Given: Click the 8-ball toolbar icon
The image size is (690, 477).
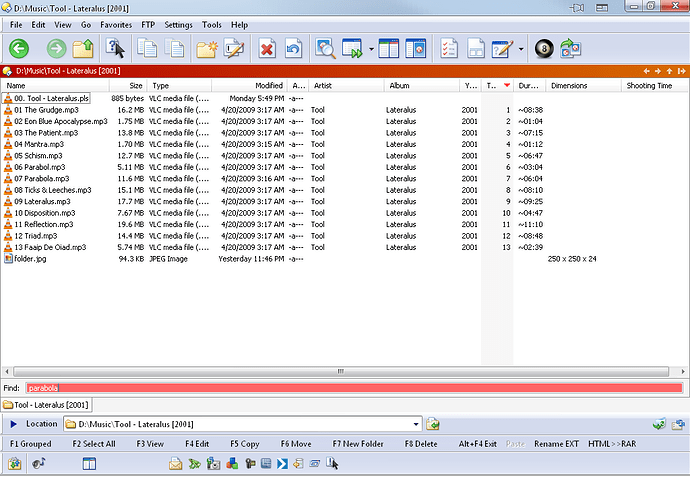Looking at the screenshot, I should tap(545, 48).
